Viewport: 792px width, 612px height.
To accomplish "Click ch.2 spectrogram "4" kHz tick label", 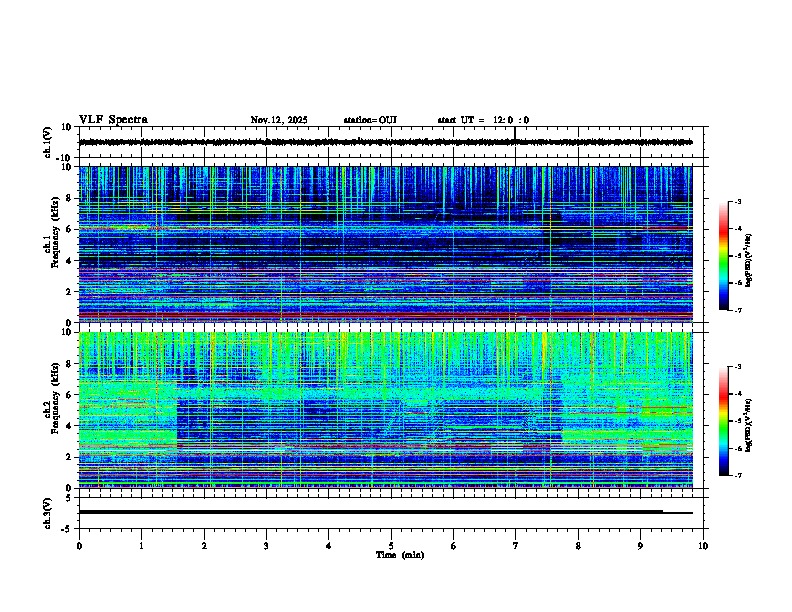I will (x=70, y=426).
